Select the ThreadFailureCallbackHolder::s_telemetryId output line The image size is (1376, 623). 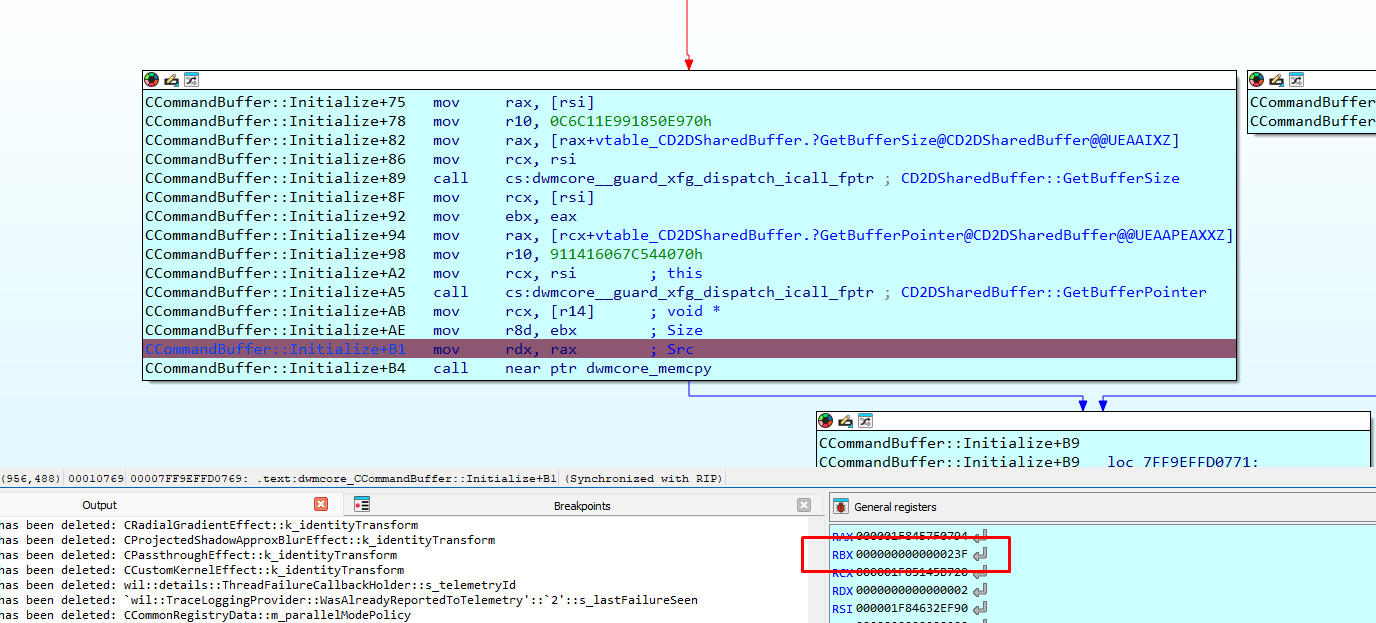pyautogui.click(x=258, y=585)
